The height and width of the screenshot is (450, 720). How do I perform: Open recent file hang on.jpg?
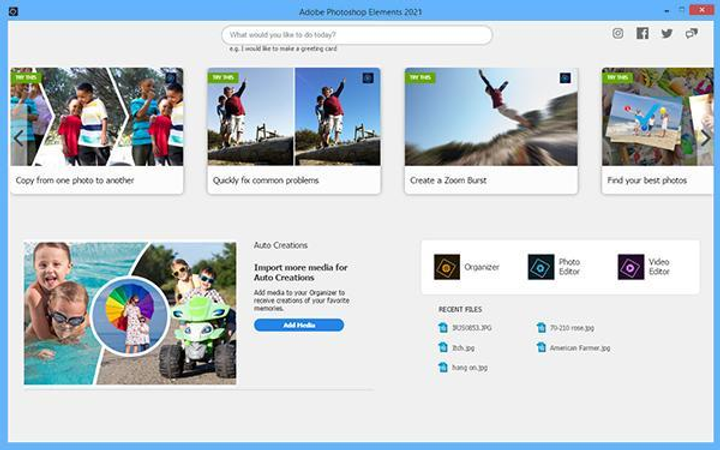[470, 367]
